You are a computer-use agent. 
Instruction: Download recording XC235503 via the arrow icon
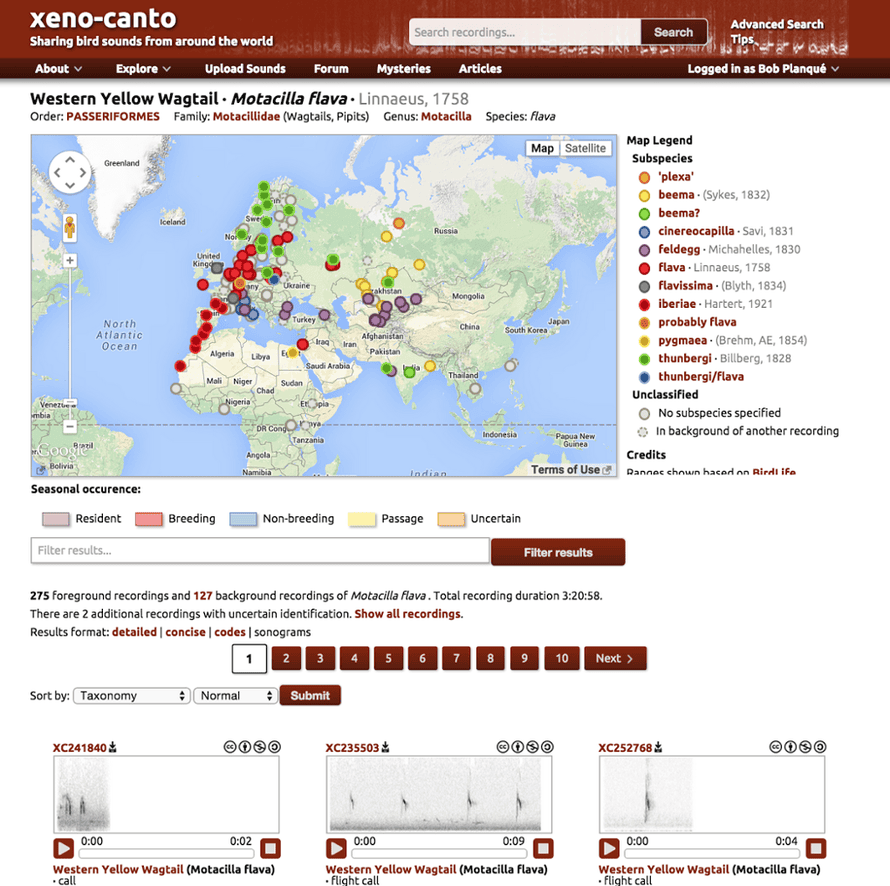[385, 747]
